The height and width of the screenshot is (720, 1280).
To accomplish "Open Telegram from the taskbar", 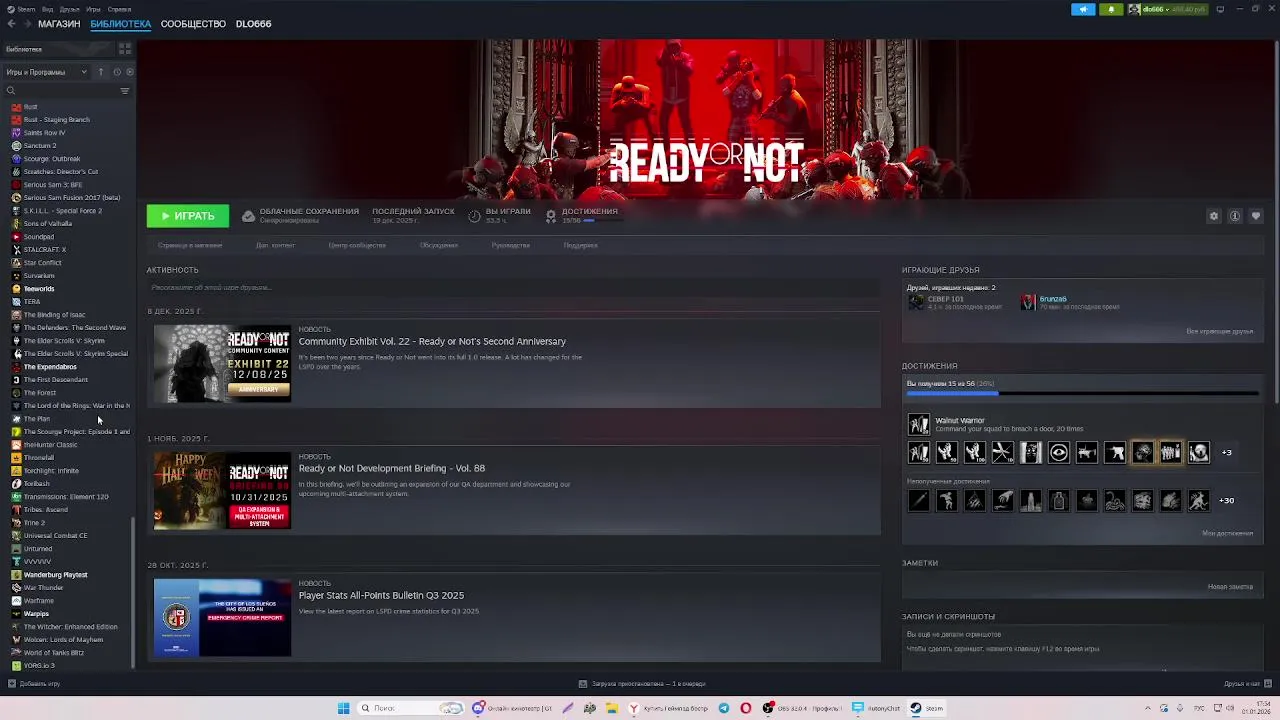I will pos(724,708).
